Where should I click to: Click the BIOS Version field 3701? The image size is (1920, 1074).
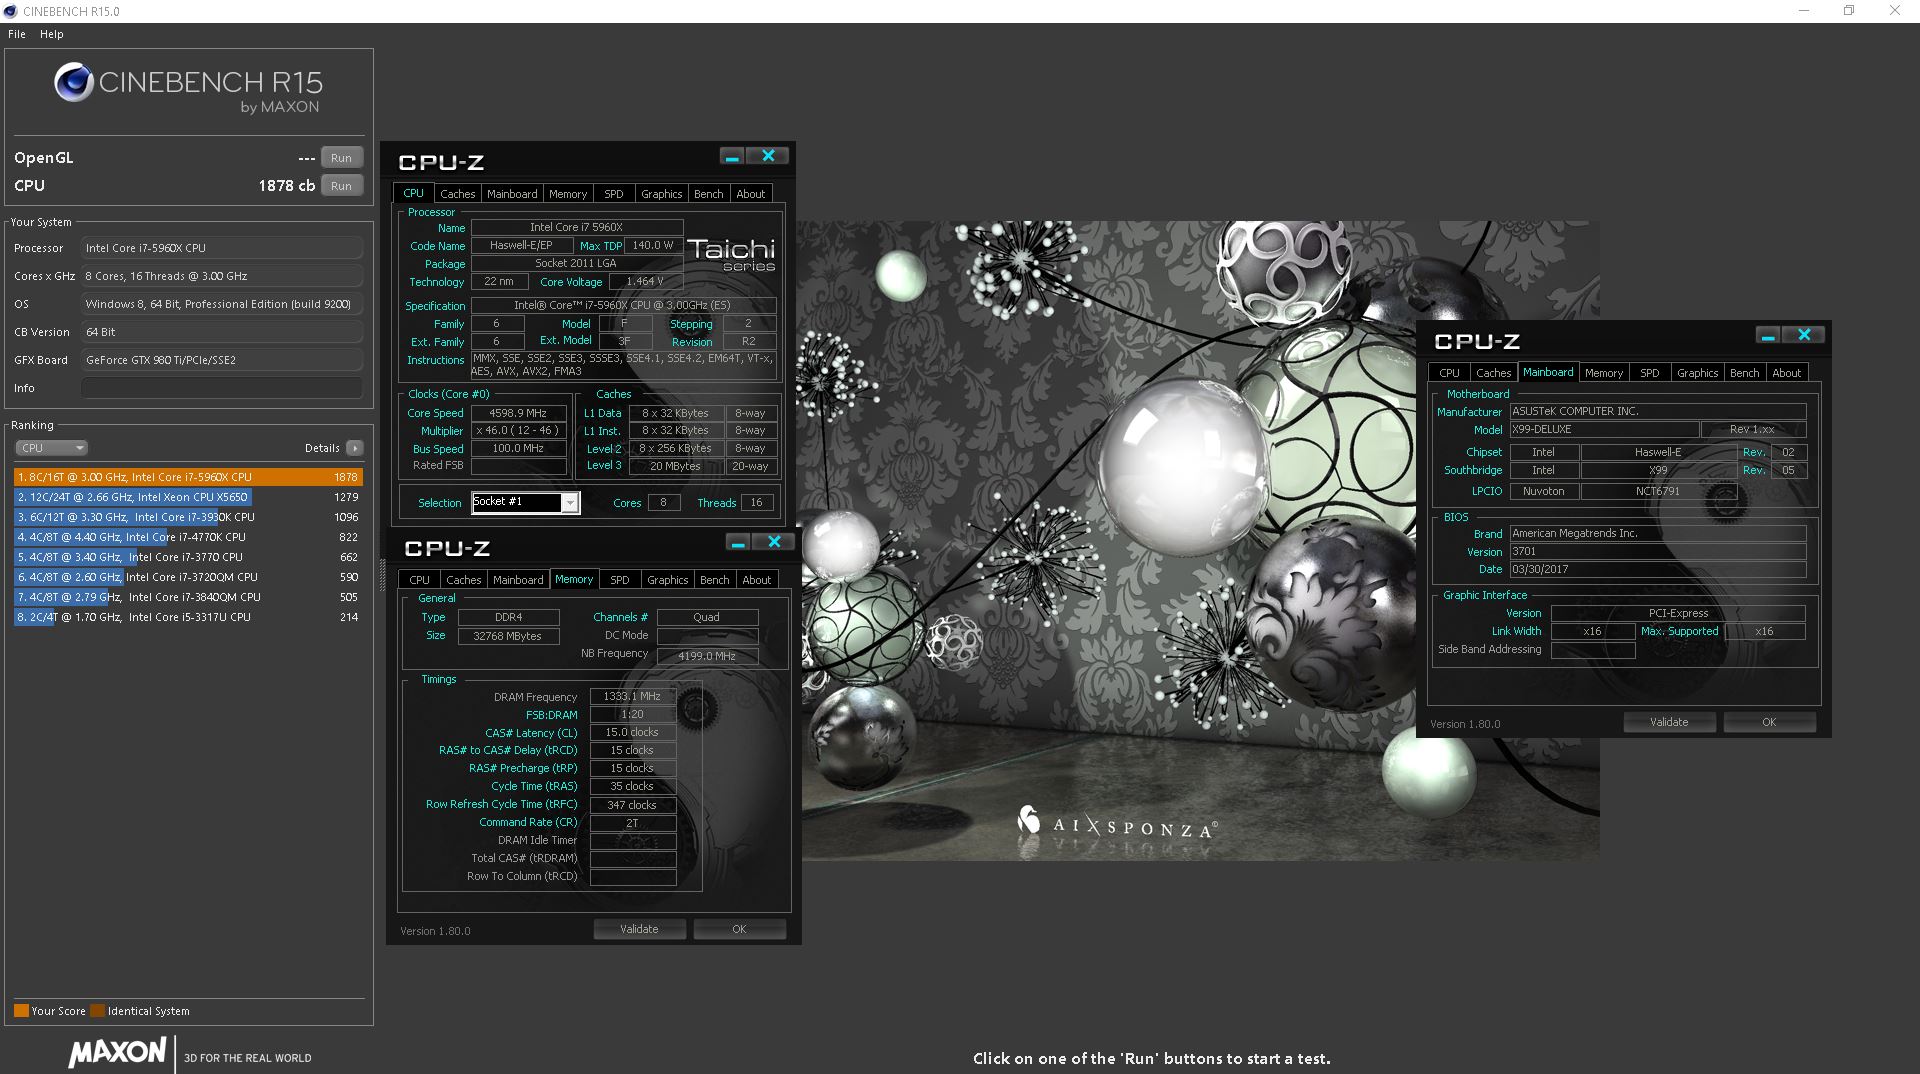pos(1658,552)
